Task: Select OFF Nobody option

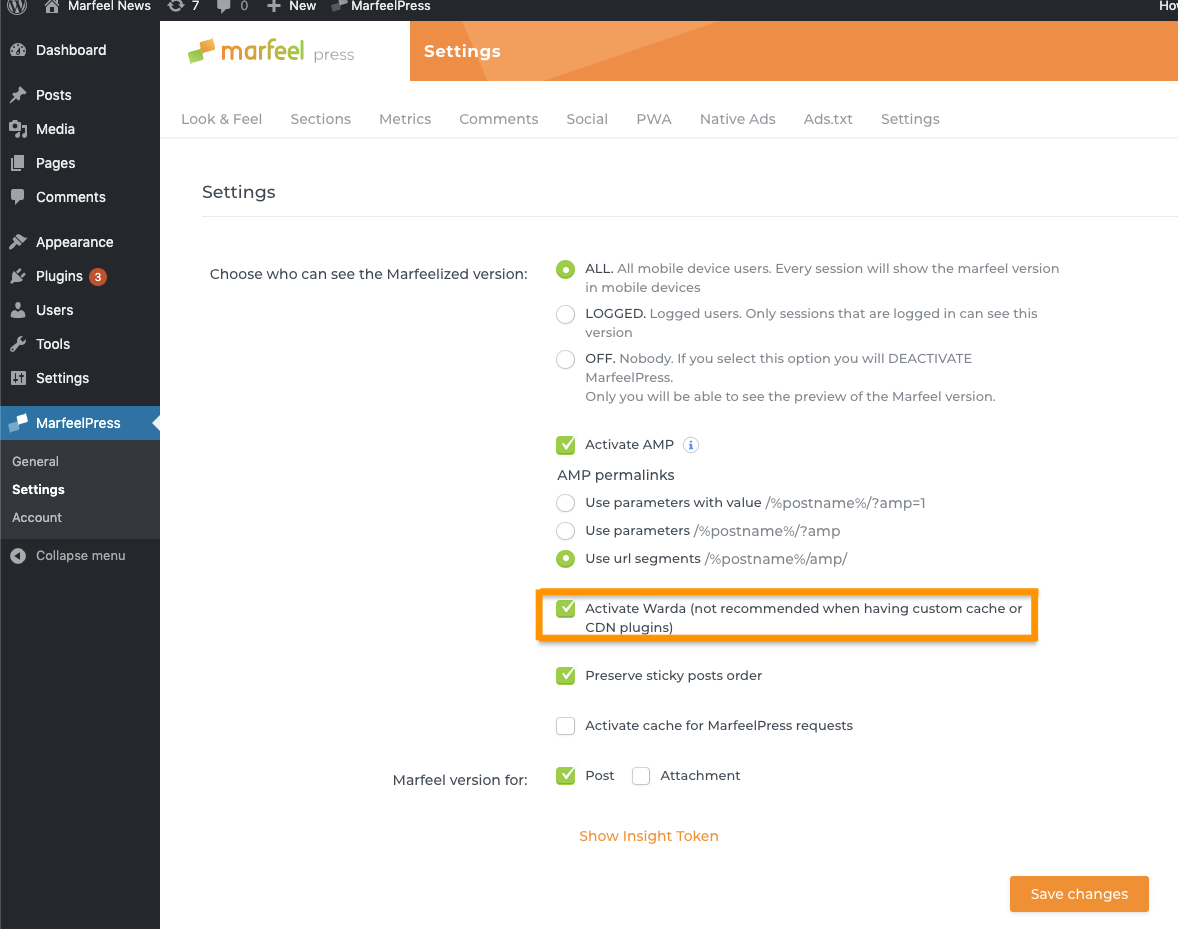Action: 566,359
